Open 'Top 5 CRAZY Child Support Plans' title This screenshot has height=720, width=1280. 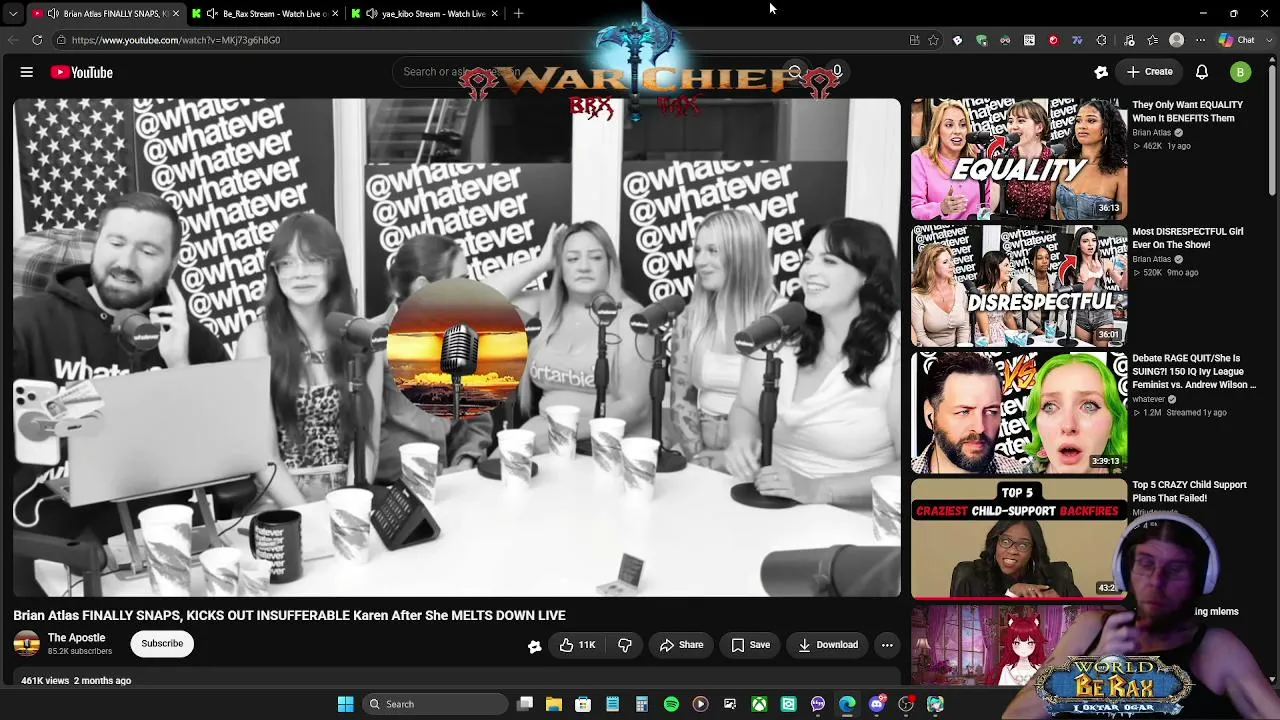coord(1190,491)
